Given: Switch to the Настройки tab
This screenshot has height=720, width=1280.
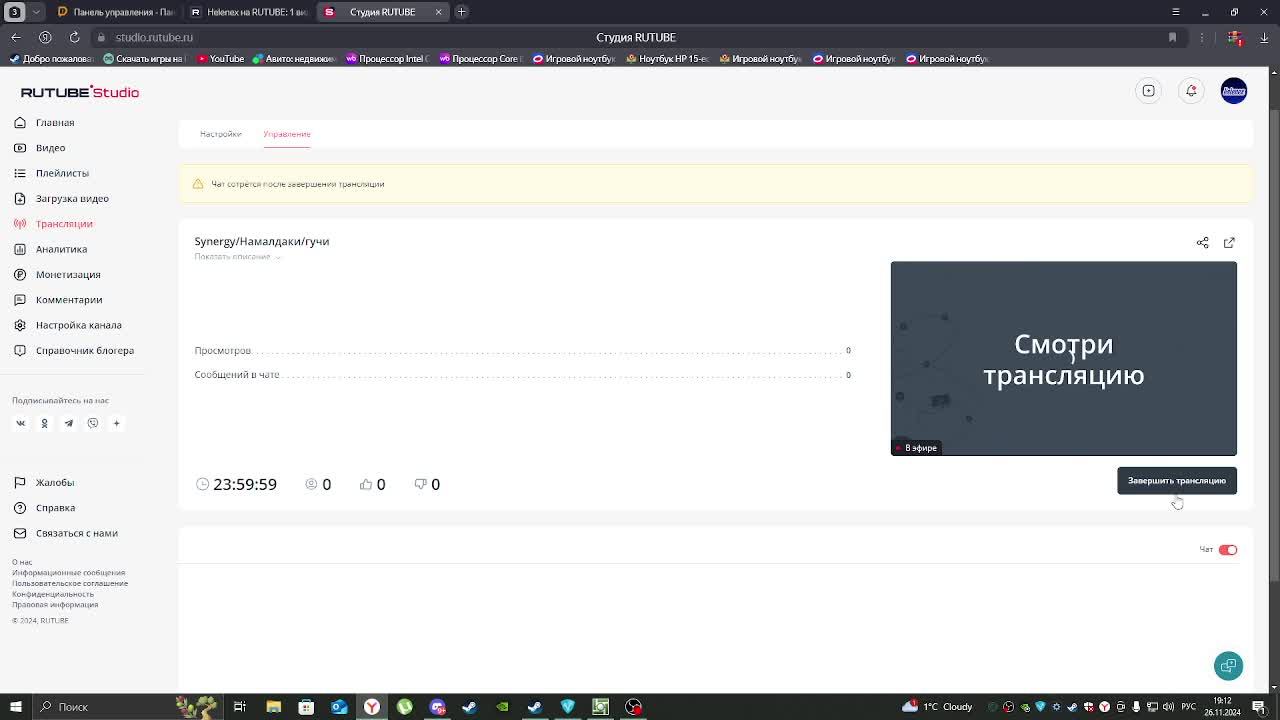Looking at the screenshot, I should tap(220, 134).
